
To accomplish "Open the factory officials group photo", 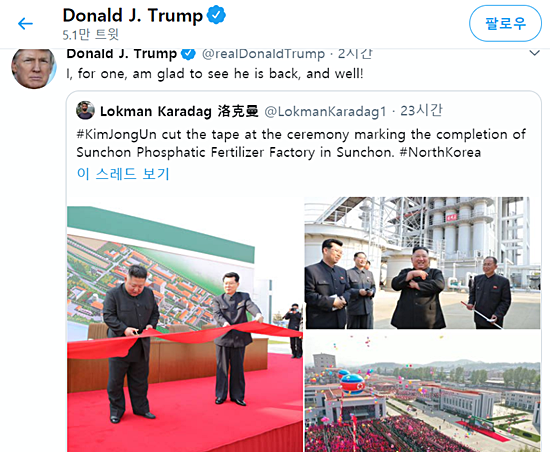I will click(423, 263).
